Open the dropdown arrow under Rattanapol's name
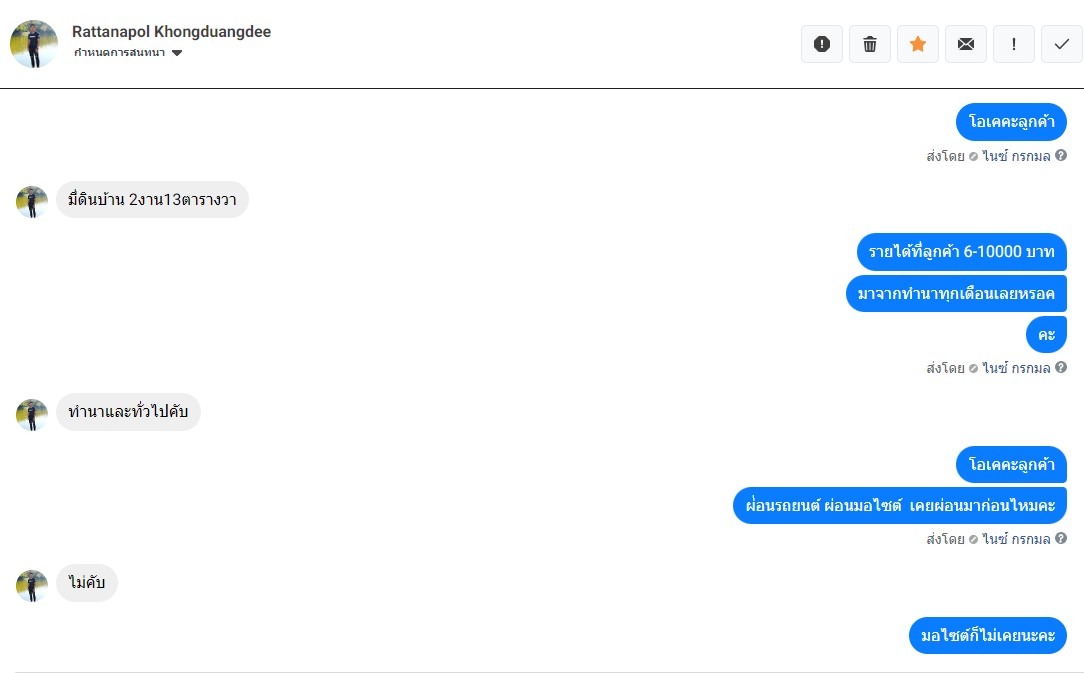1084x673 pixels. pos(177,53)
